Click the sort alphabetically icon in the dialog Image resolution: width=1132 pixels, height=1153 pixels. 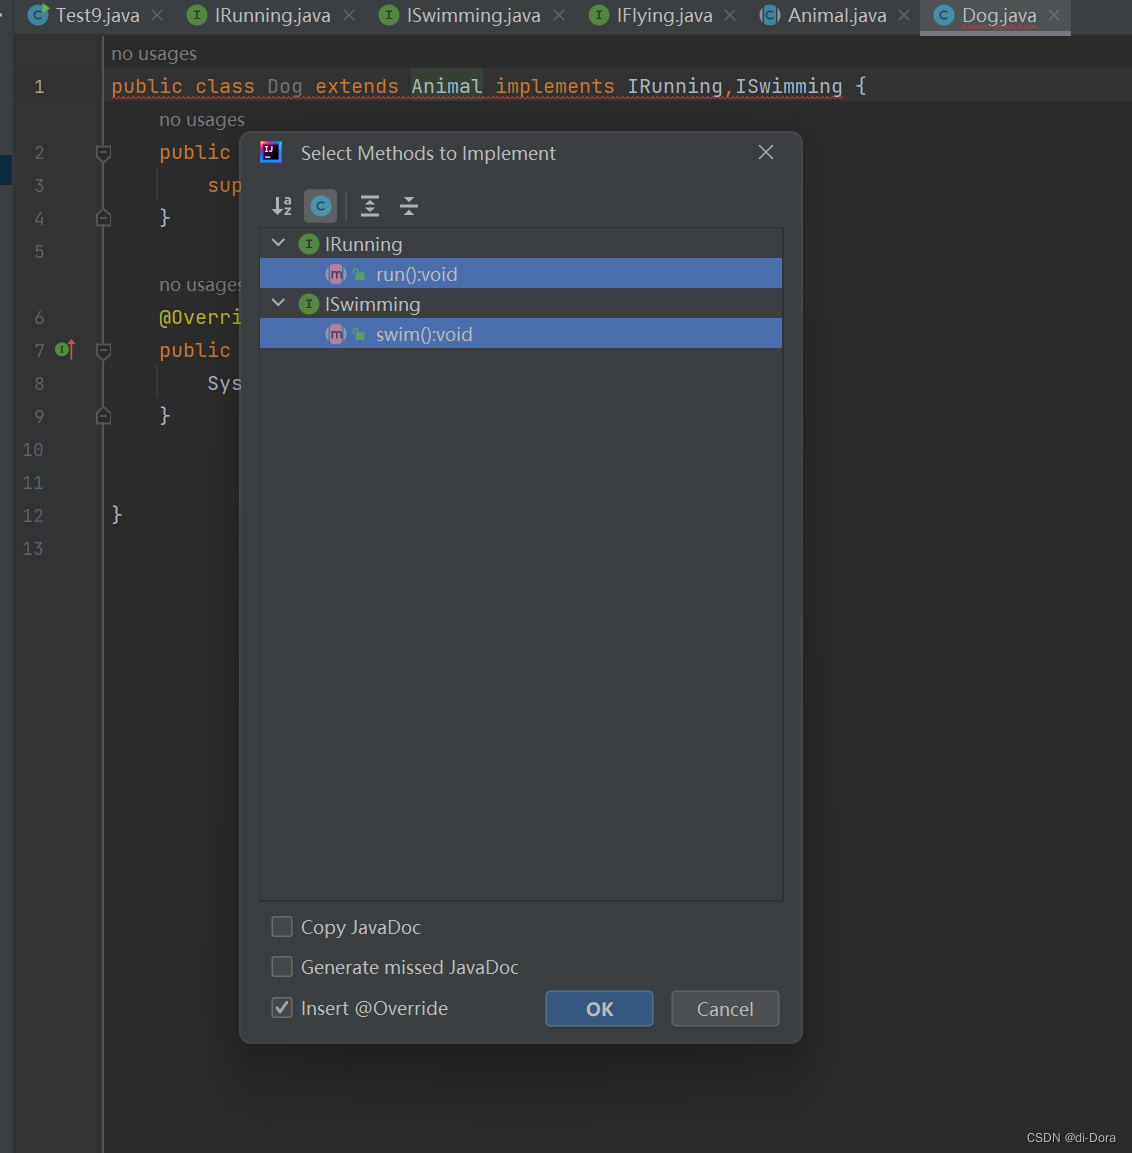click(x=281, y=205)
